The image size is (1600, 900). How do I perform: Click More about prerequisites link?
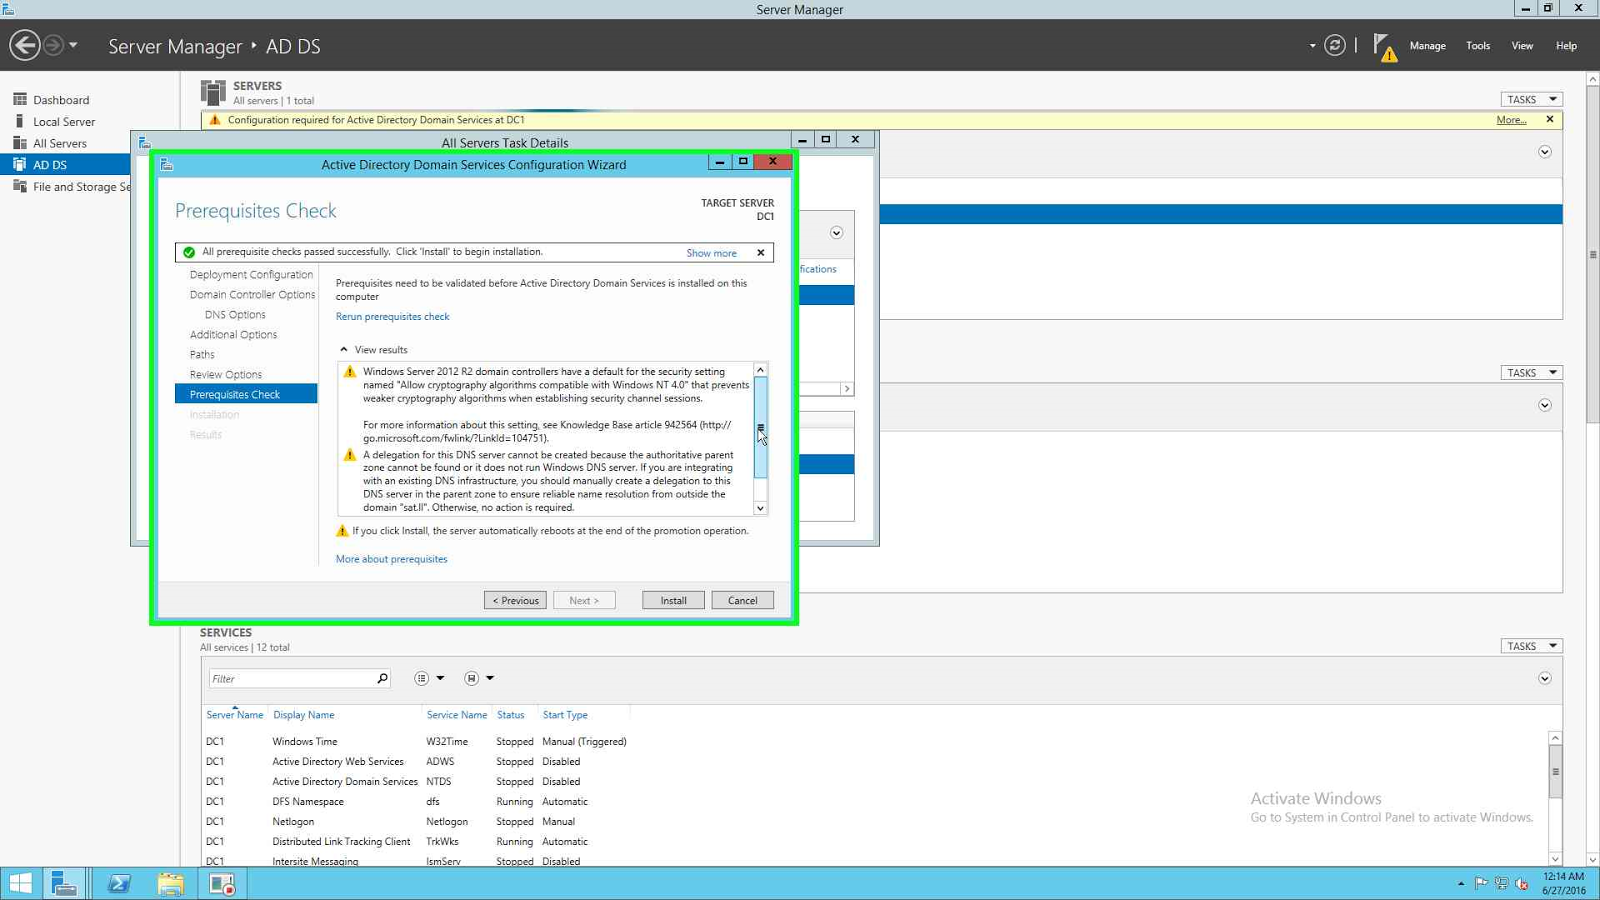[391, 559]
